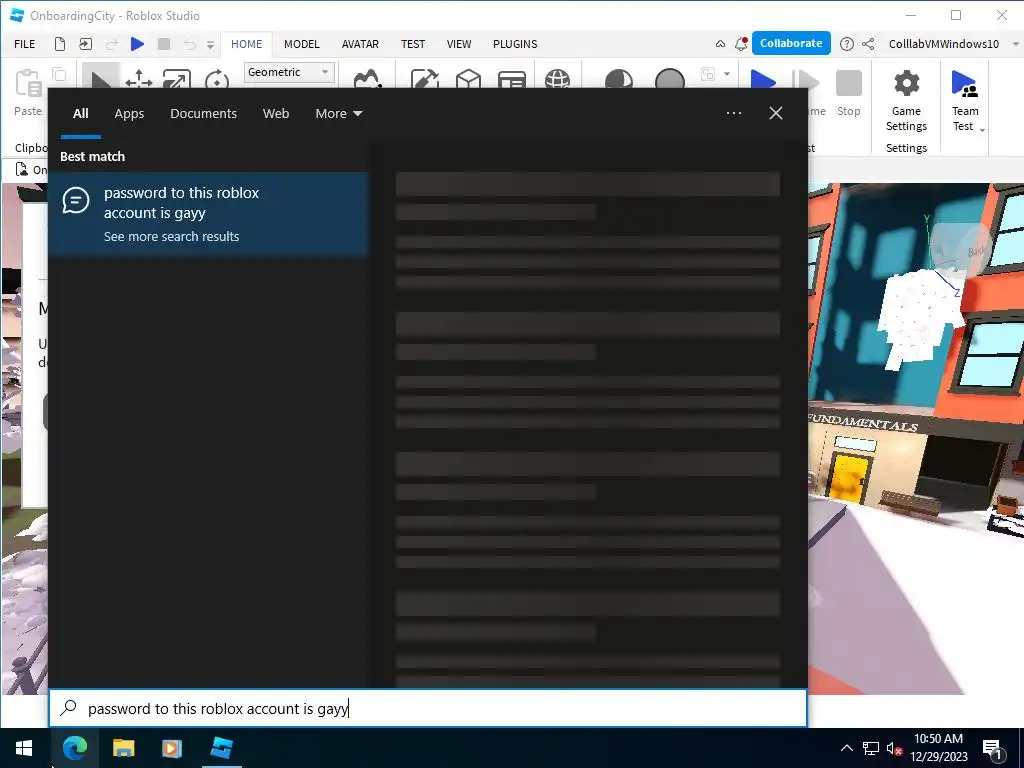
Task: Click the Copy icon beside Paste
Action: [x=59, y=74]
